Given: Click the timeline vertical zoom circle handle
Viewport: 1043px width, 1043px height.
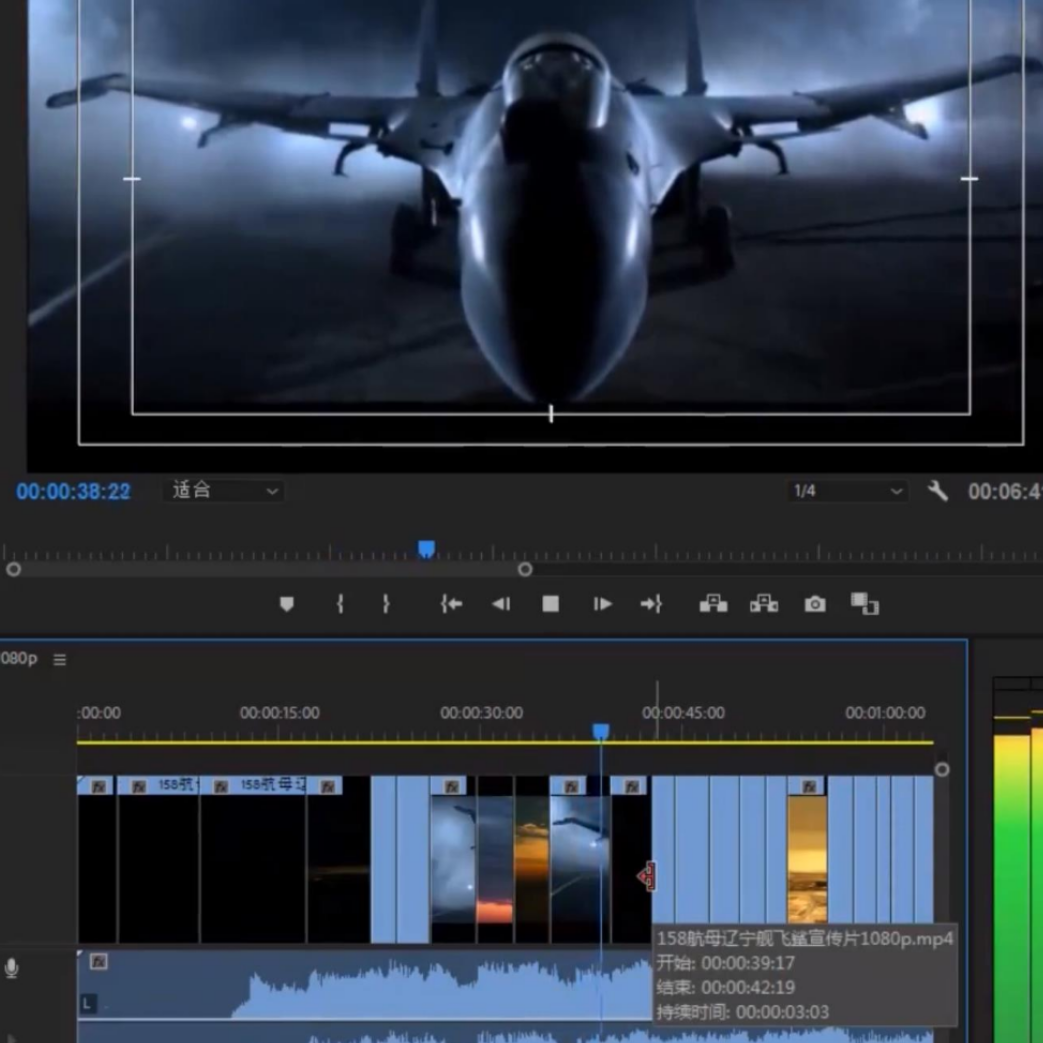Looking at the screenshot, I should pyautogui.click(x=942, y=770).
